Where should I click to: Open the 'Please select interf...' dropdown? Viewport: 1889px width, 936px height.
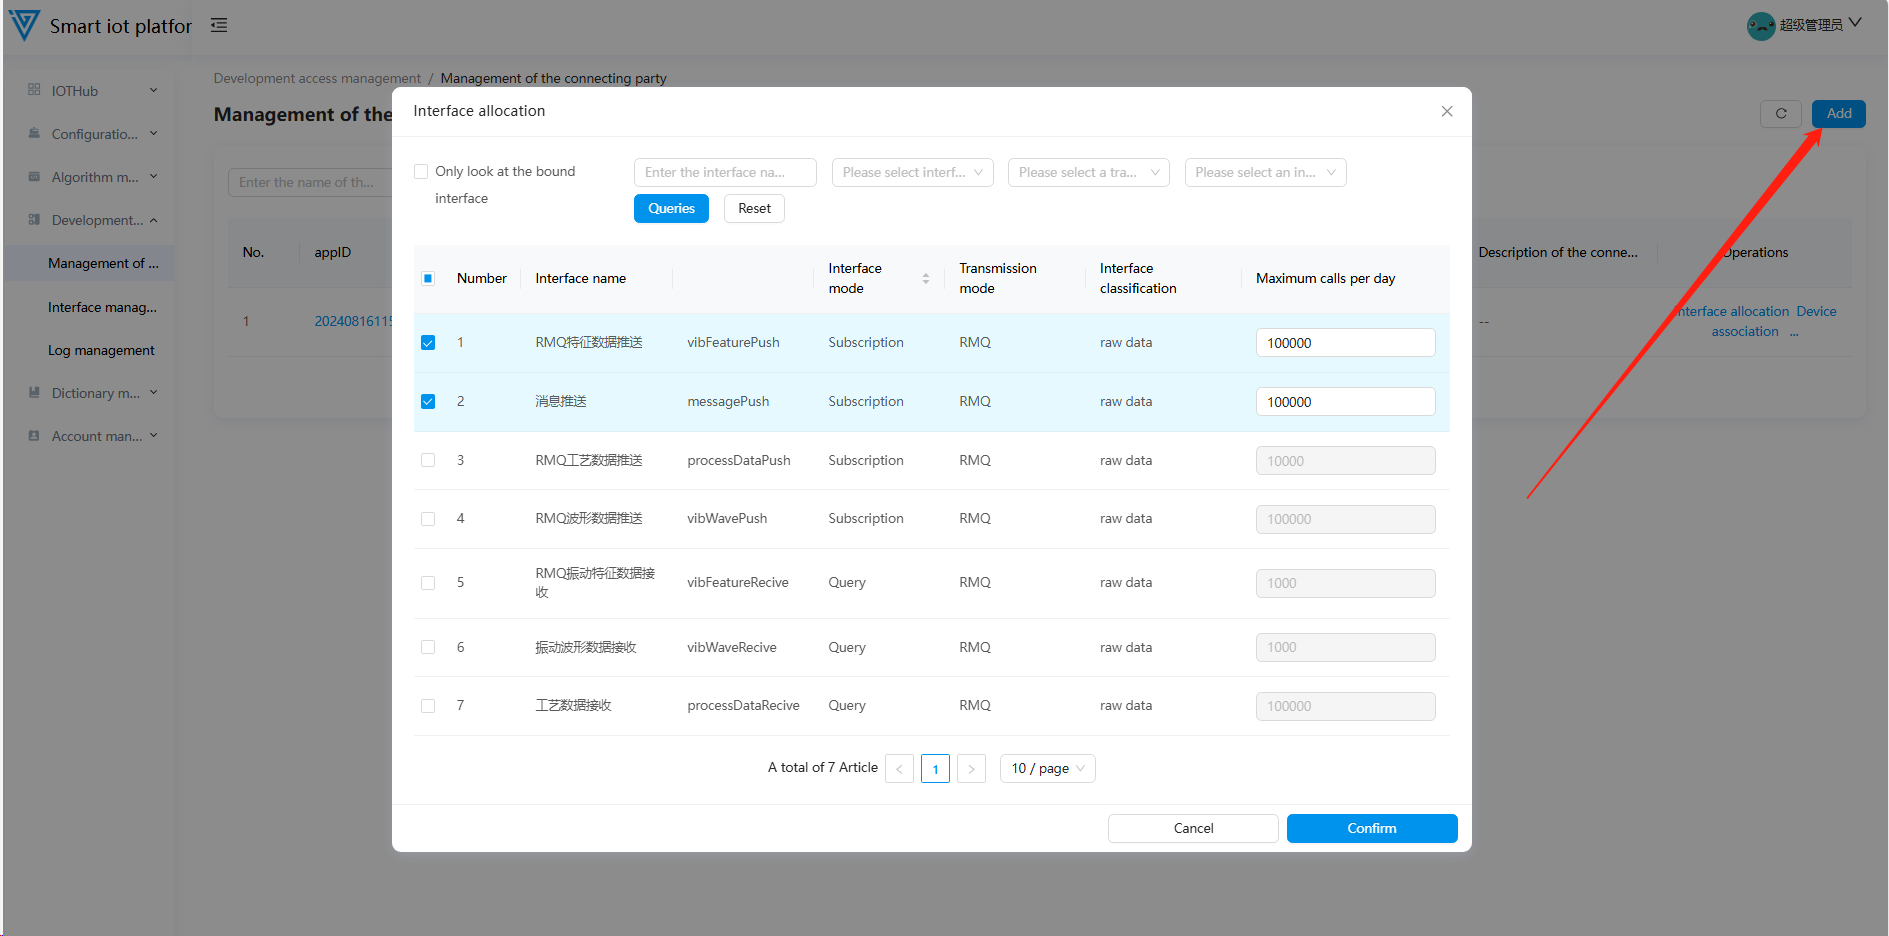(x=912, y=173)
